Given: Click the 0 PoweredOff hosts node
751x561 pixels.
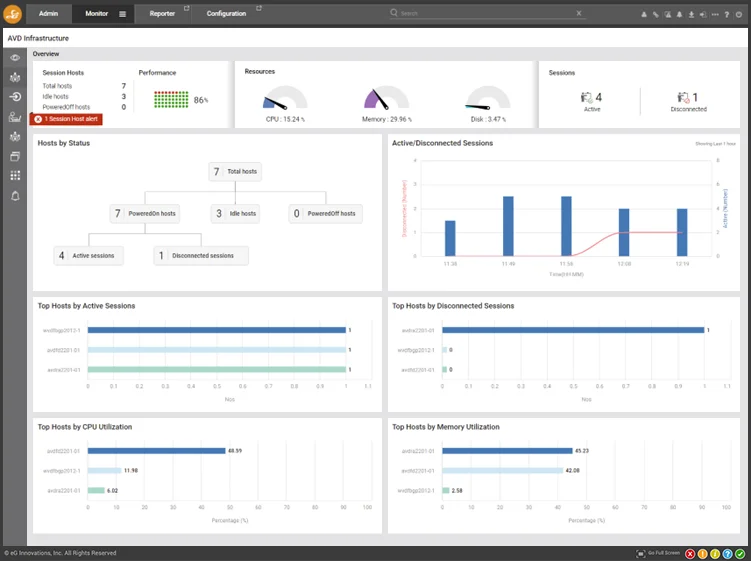Looking at the screenshot, I should point(326,214).
